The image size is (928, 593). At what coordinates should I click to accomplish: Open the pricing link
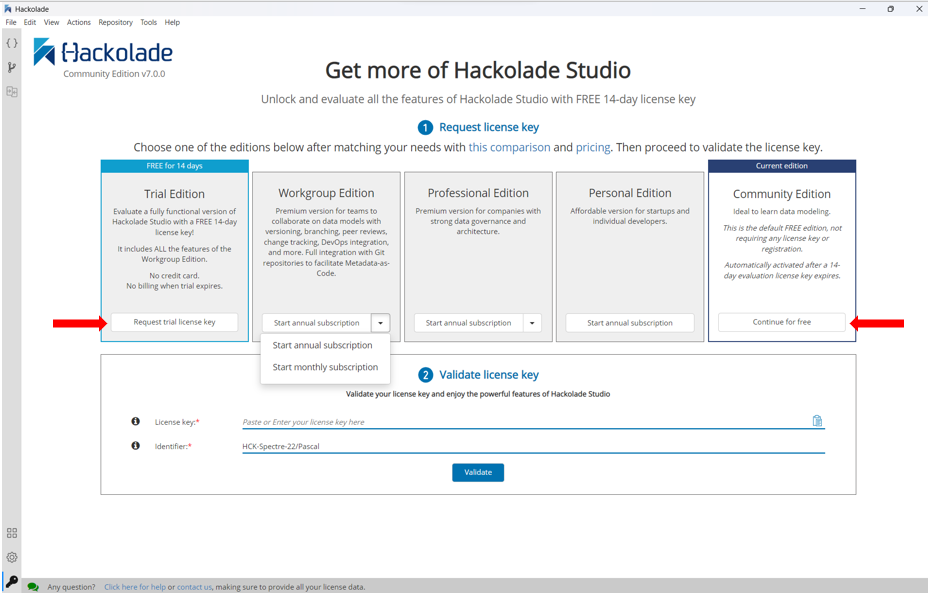[x=594, y=147]
